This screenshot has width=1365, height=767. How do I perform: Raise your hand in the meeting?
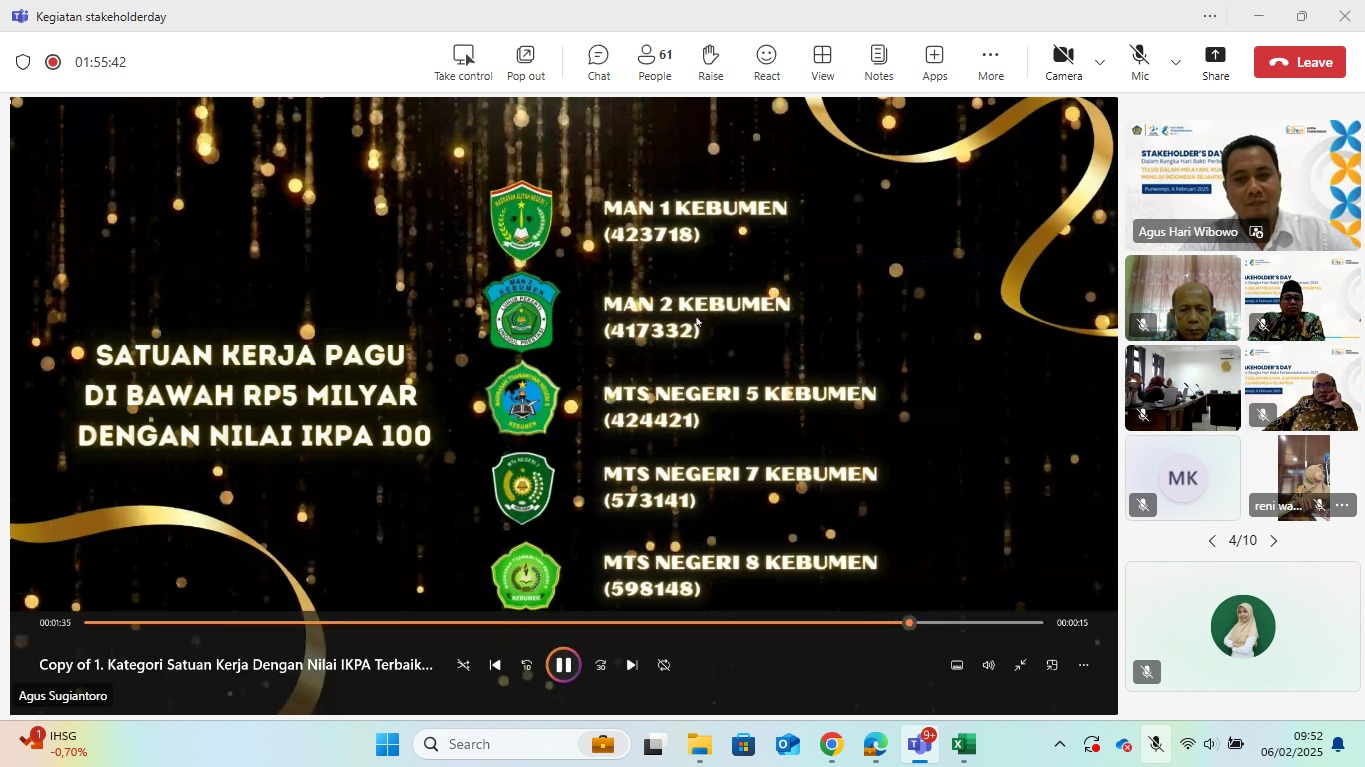[x=711, y=62]
